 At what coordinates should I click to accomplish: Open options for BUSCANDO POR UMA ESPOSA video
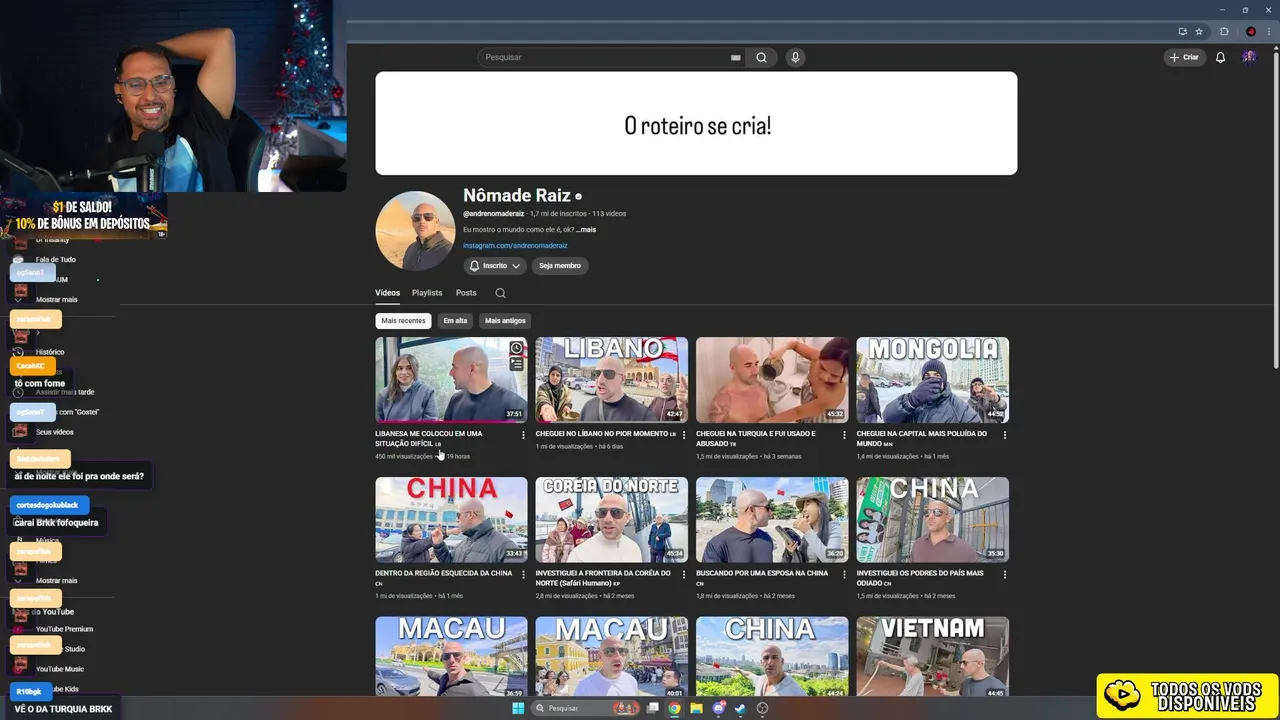(844, 575)
